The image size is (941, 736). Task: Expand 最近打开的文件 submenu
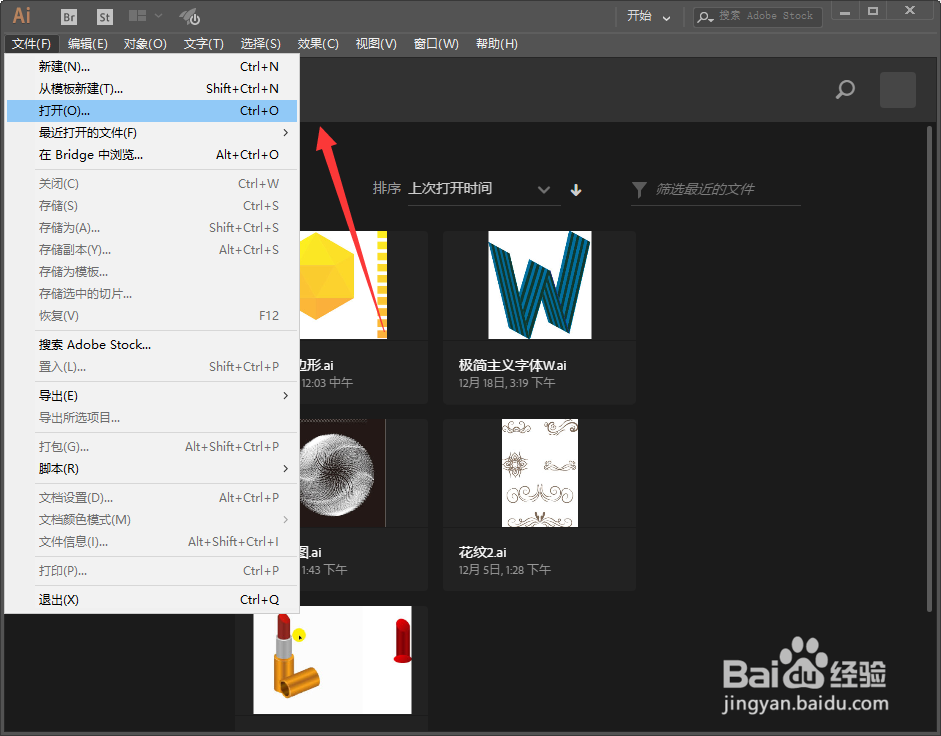[x=152, y=133]
